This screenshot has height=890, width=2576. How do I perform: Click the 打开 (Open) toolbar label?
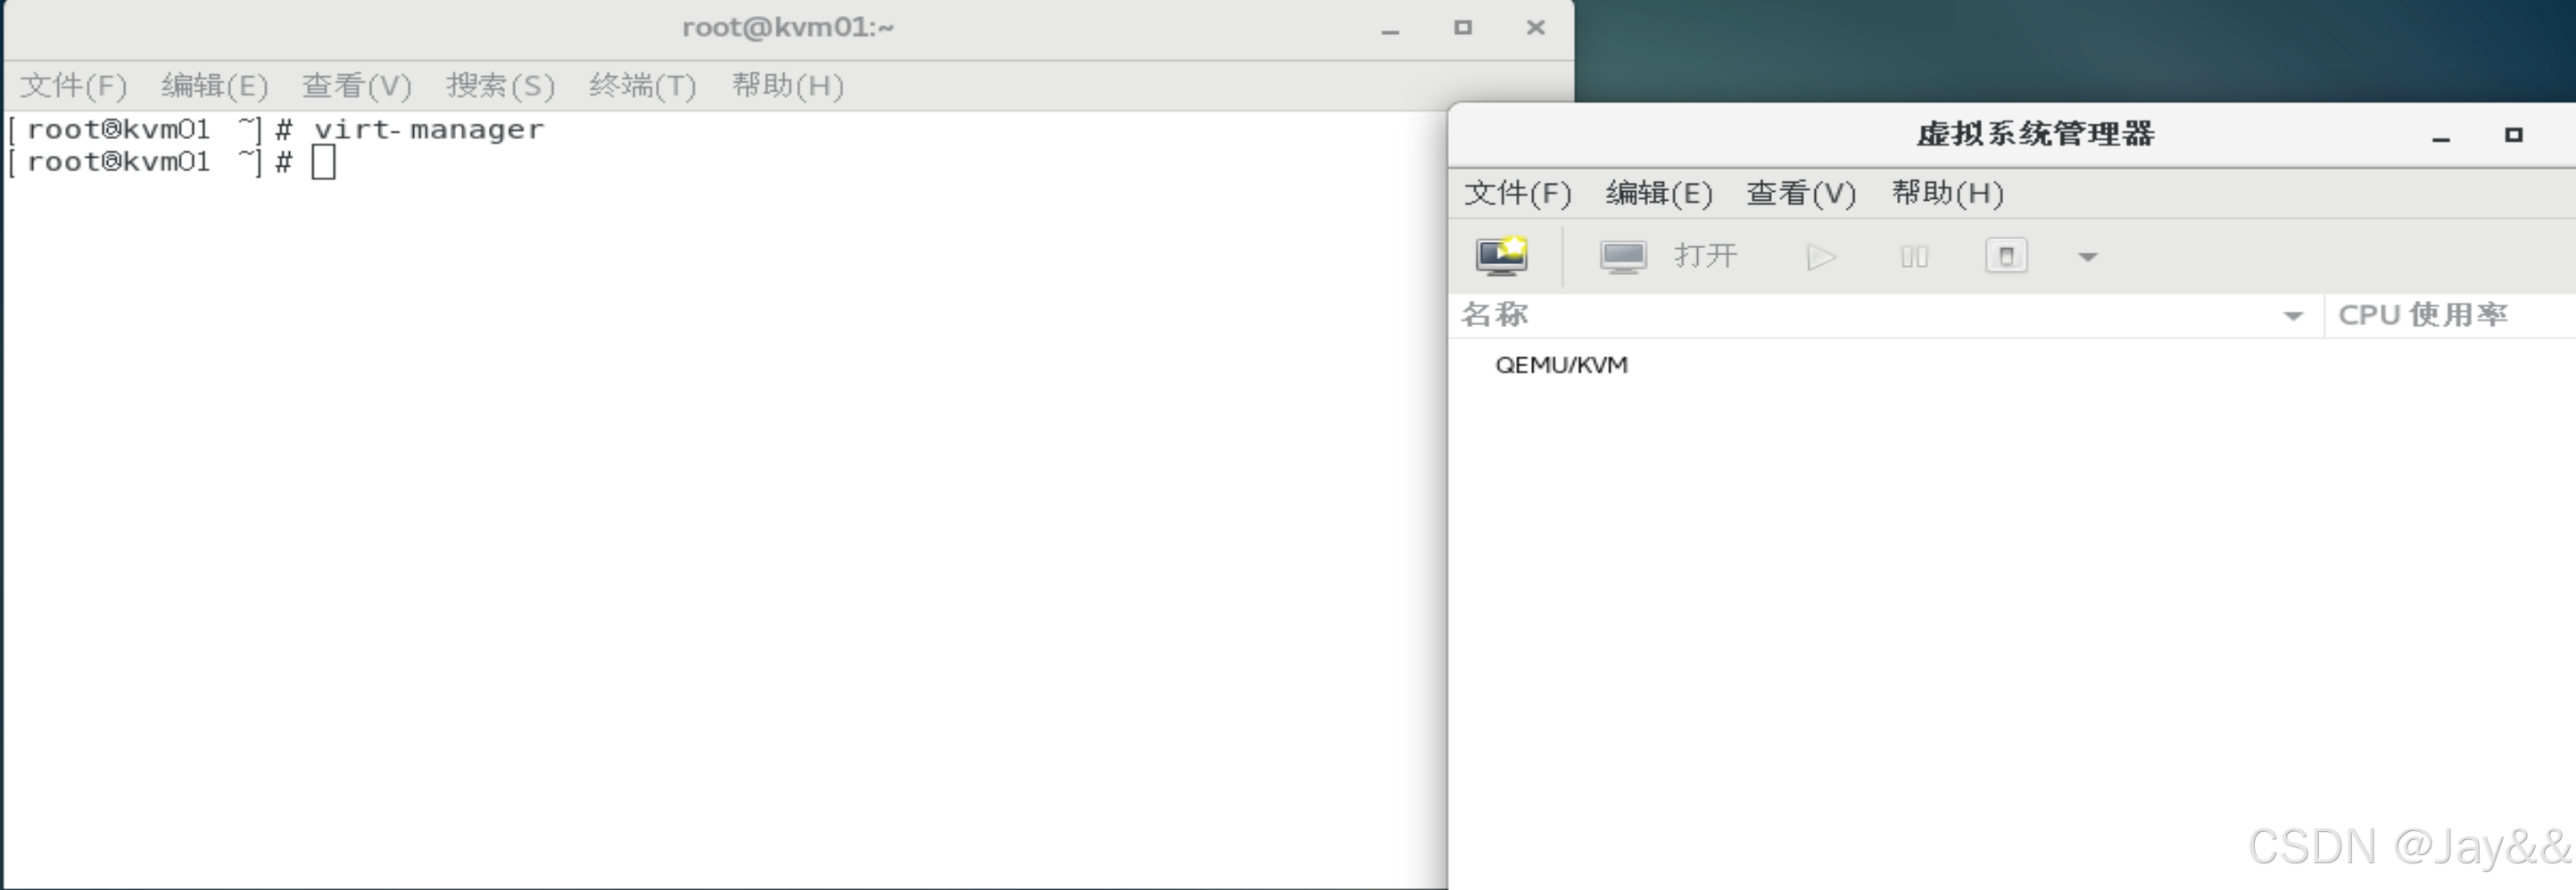[1706, 256]
